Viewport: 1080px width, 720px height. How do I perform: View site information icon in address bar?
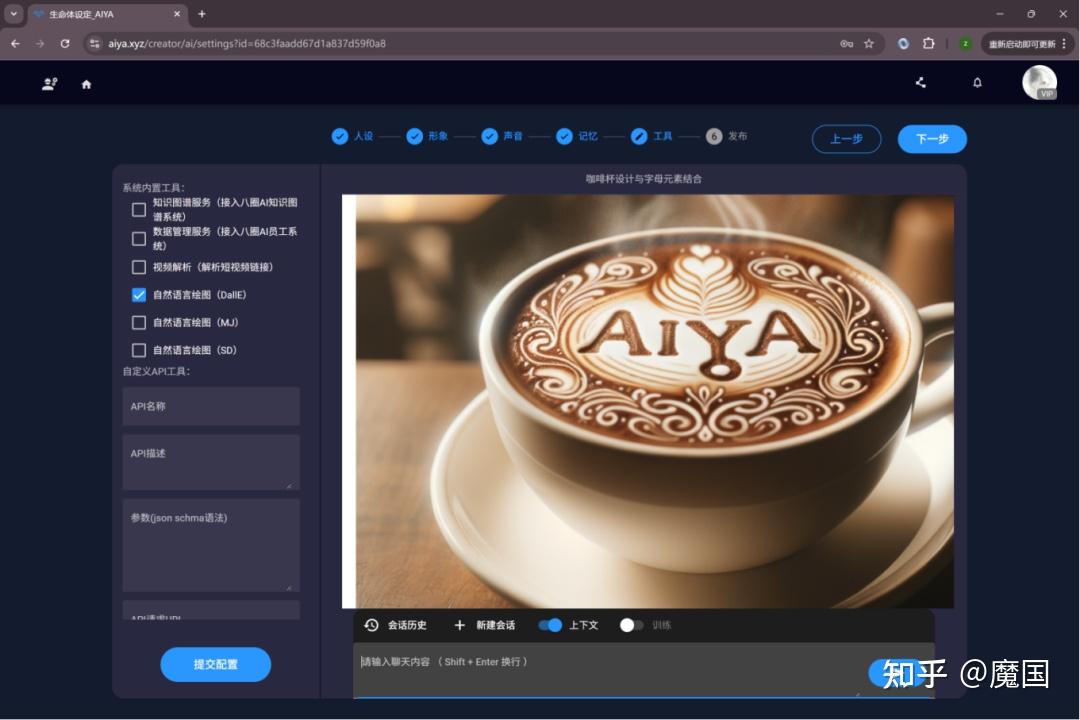point(94,43)
